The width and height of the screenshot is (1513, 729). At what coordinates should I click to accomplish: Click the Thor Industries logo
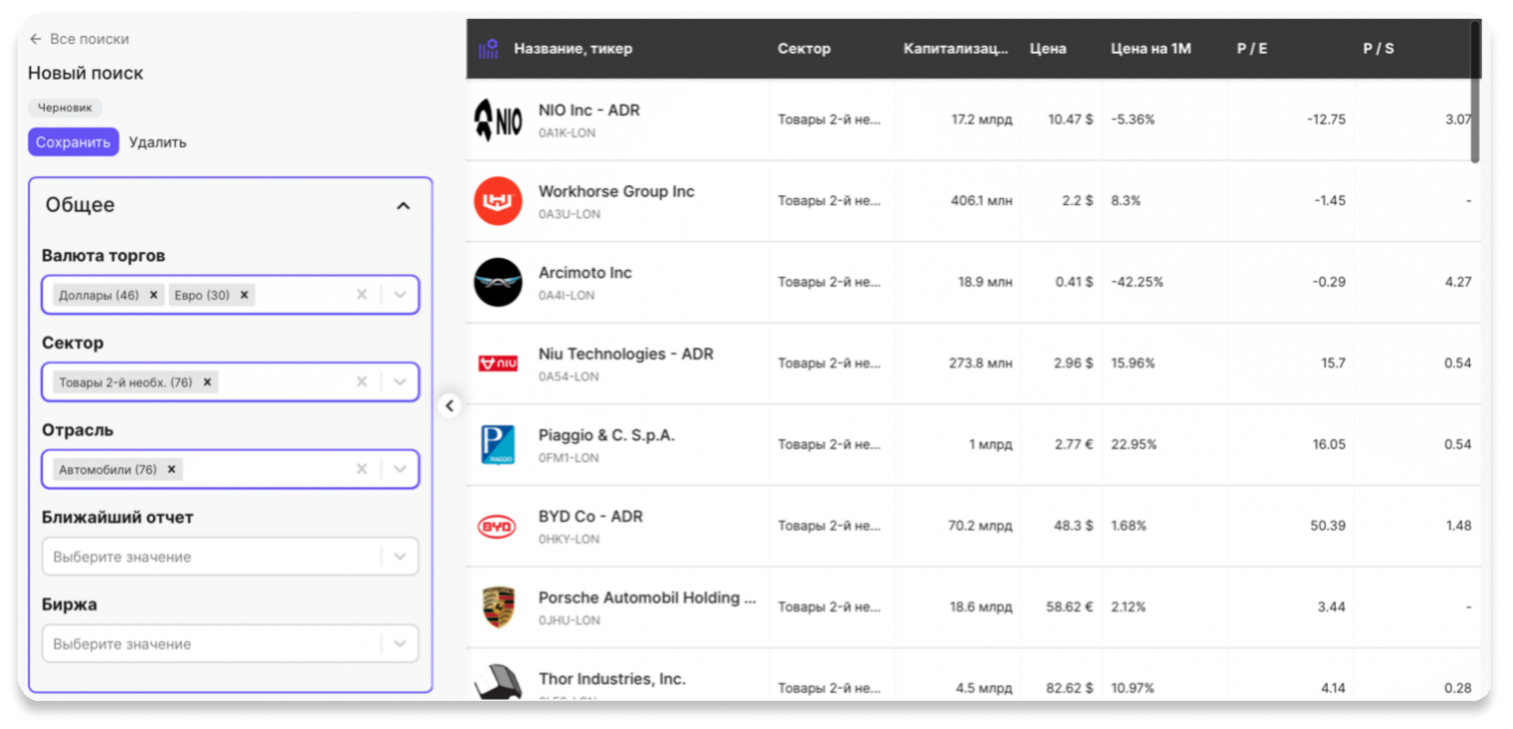point(498,682)
